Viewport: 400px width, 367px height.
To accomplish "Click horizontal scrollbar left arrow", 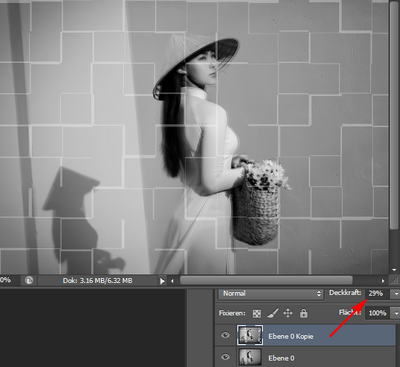I will [172, 281].
